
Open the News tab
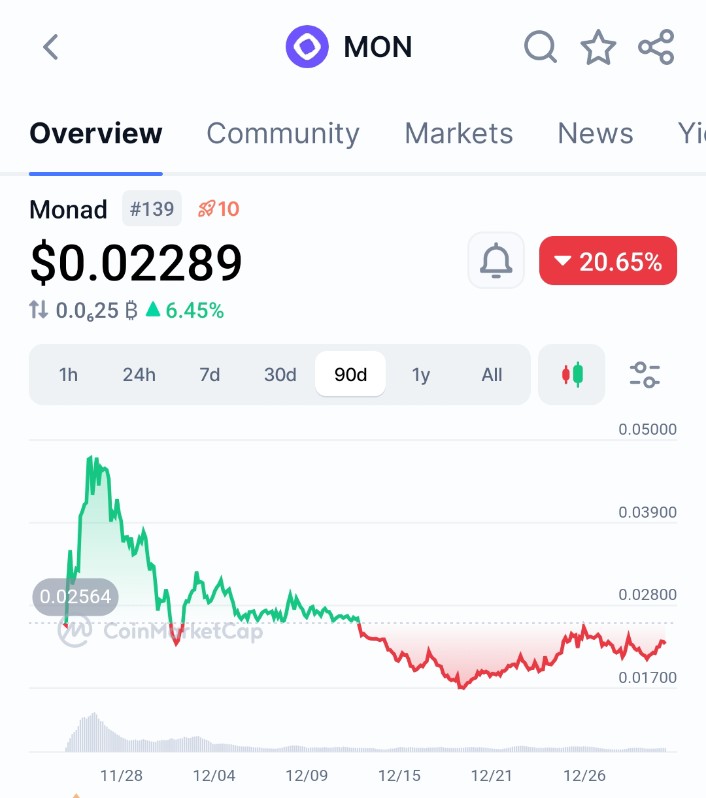[595, 133]
